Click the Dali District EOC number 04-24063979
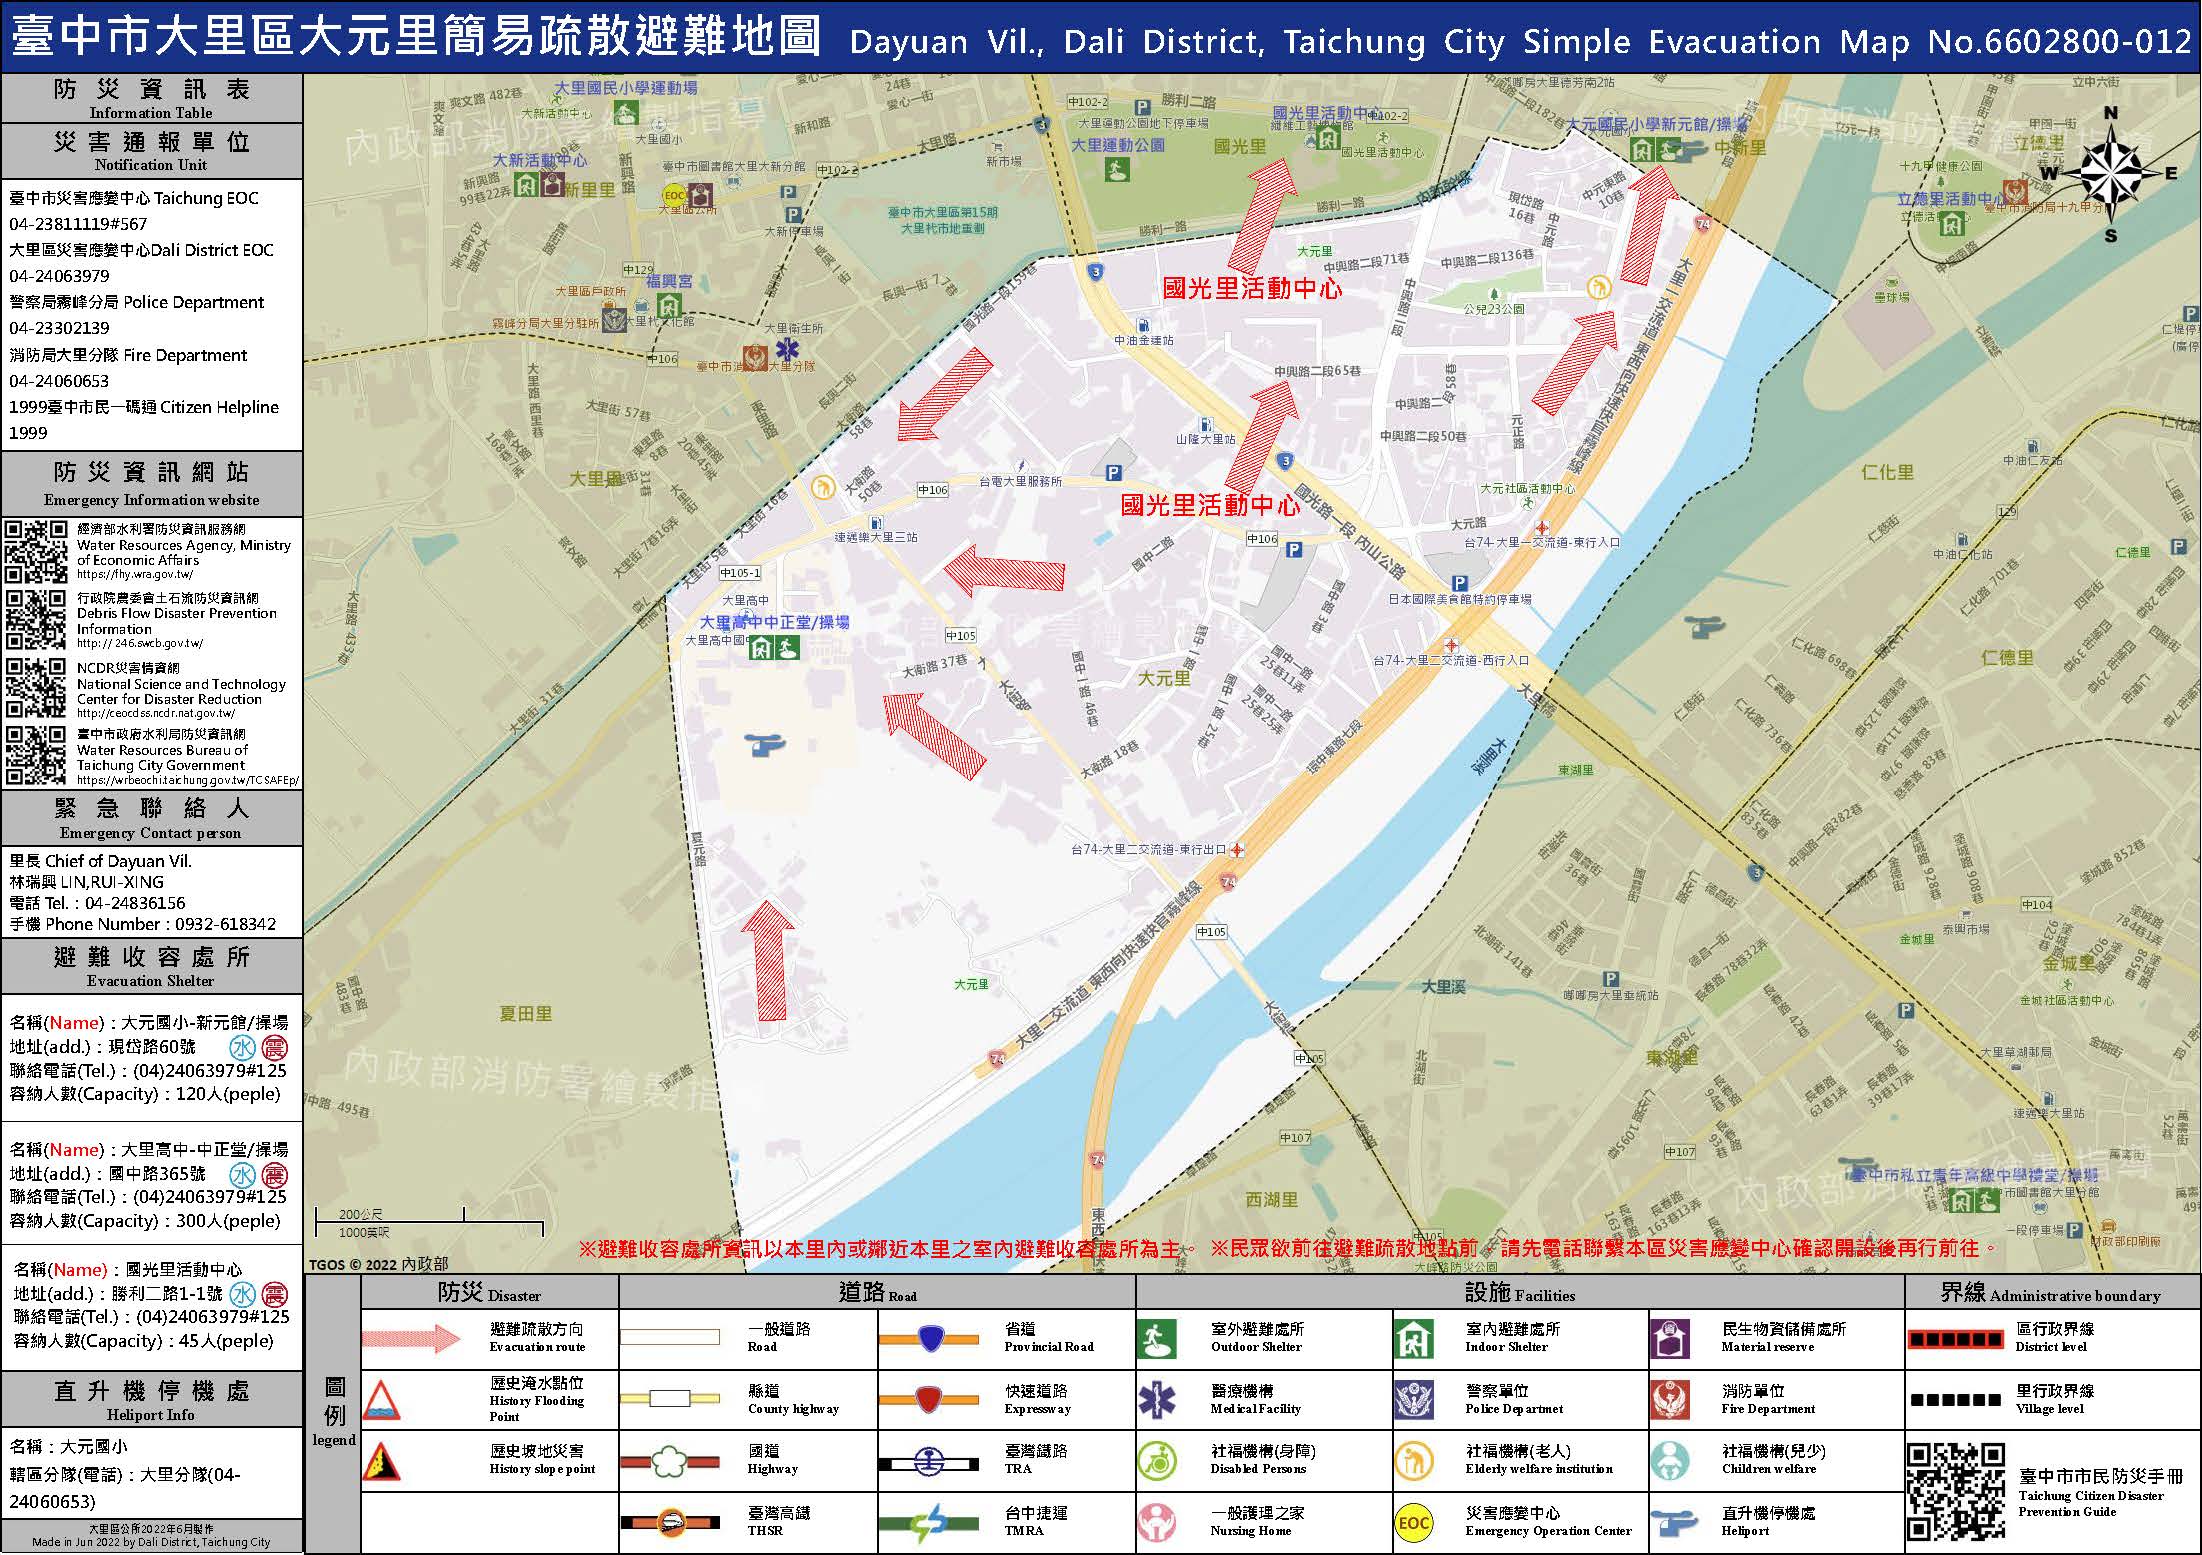This screenshot has width=2202, height=1555. [60, 276]
